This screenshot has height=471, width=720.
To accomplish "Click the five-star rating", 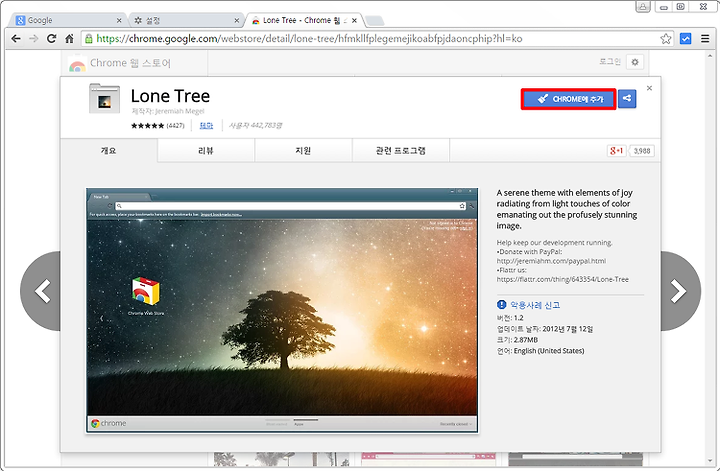I will click(147, 125).
